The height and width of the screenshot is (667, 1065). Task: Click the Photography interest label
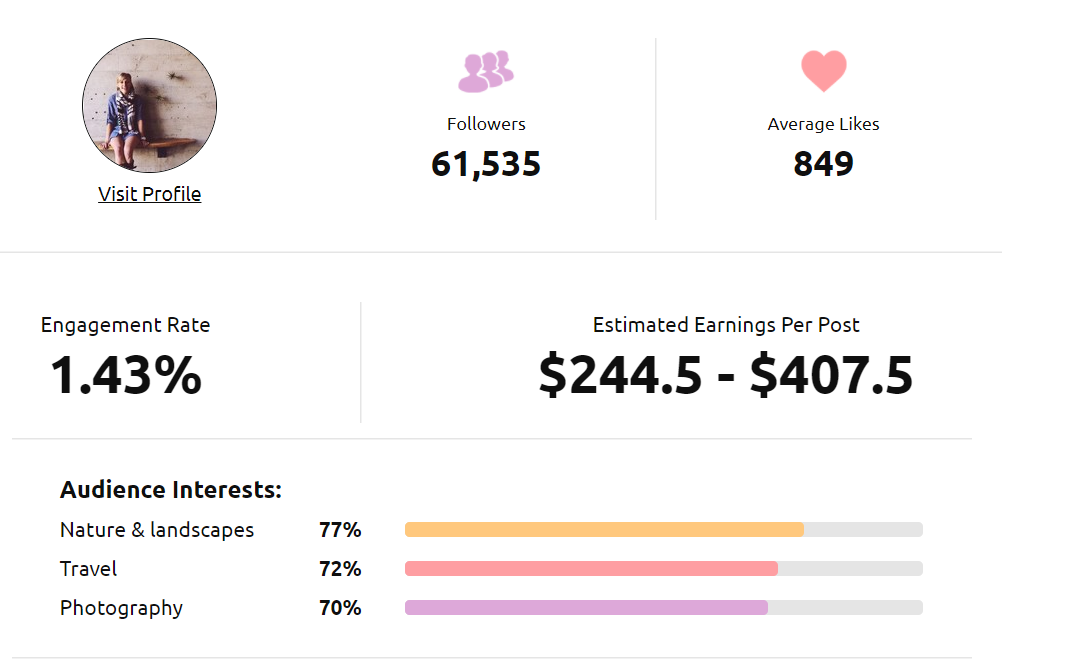click(x=122, y=608)
